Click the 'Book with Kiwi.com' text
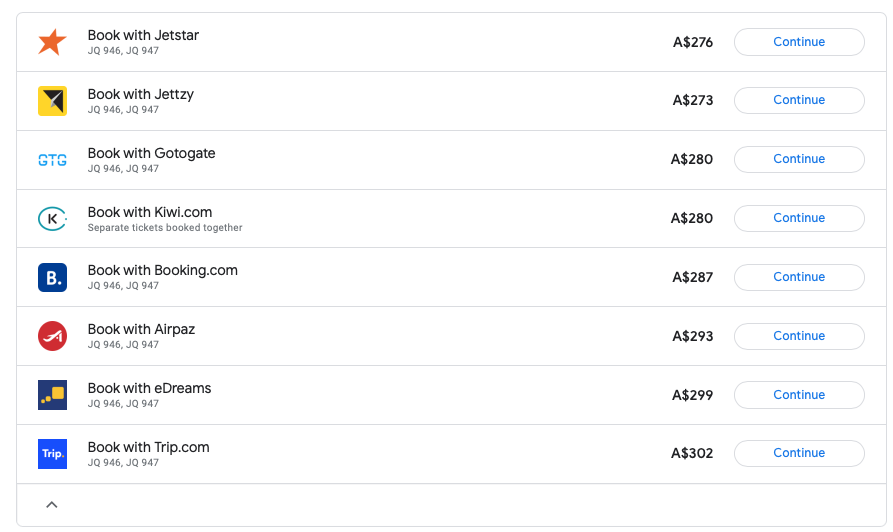The height and width of the screenshot is (532, 893). [150, 212]
